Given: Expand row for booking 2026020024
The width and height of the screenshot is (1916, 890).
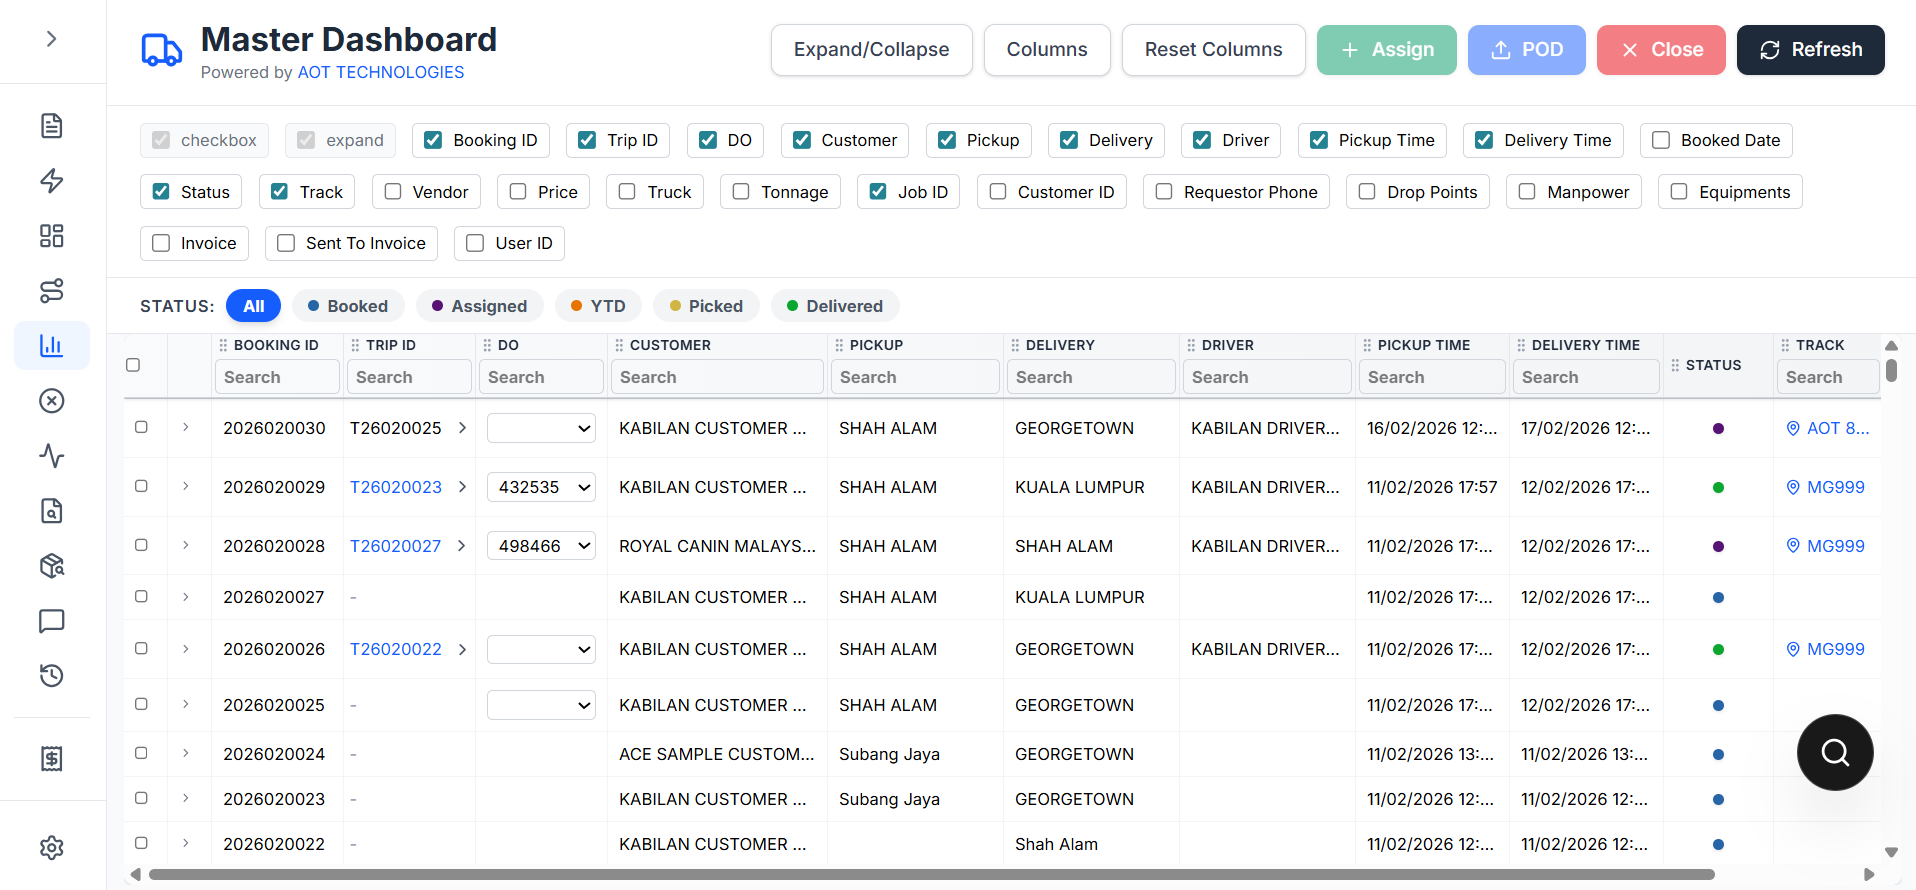Looking at the screenshot, I should tap(186, 753).
